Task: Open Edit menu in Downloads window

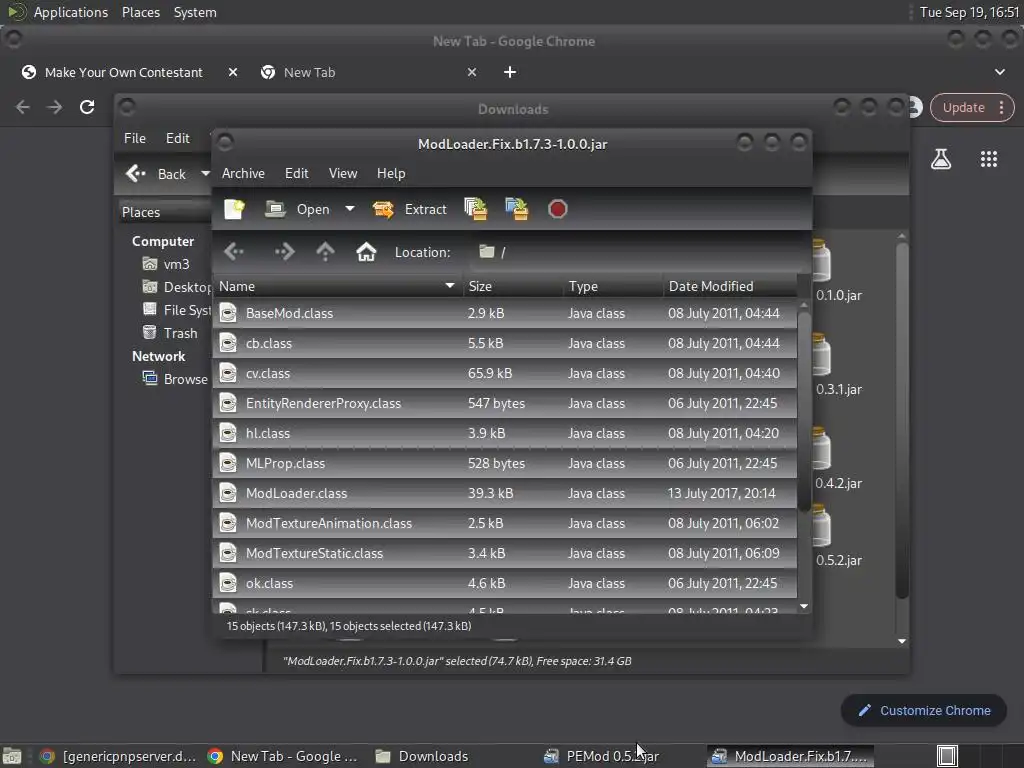Action: pyautogui.click(x=178, y=138)
